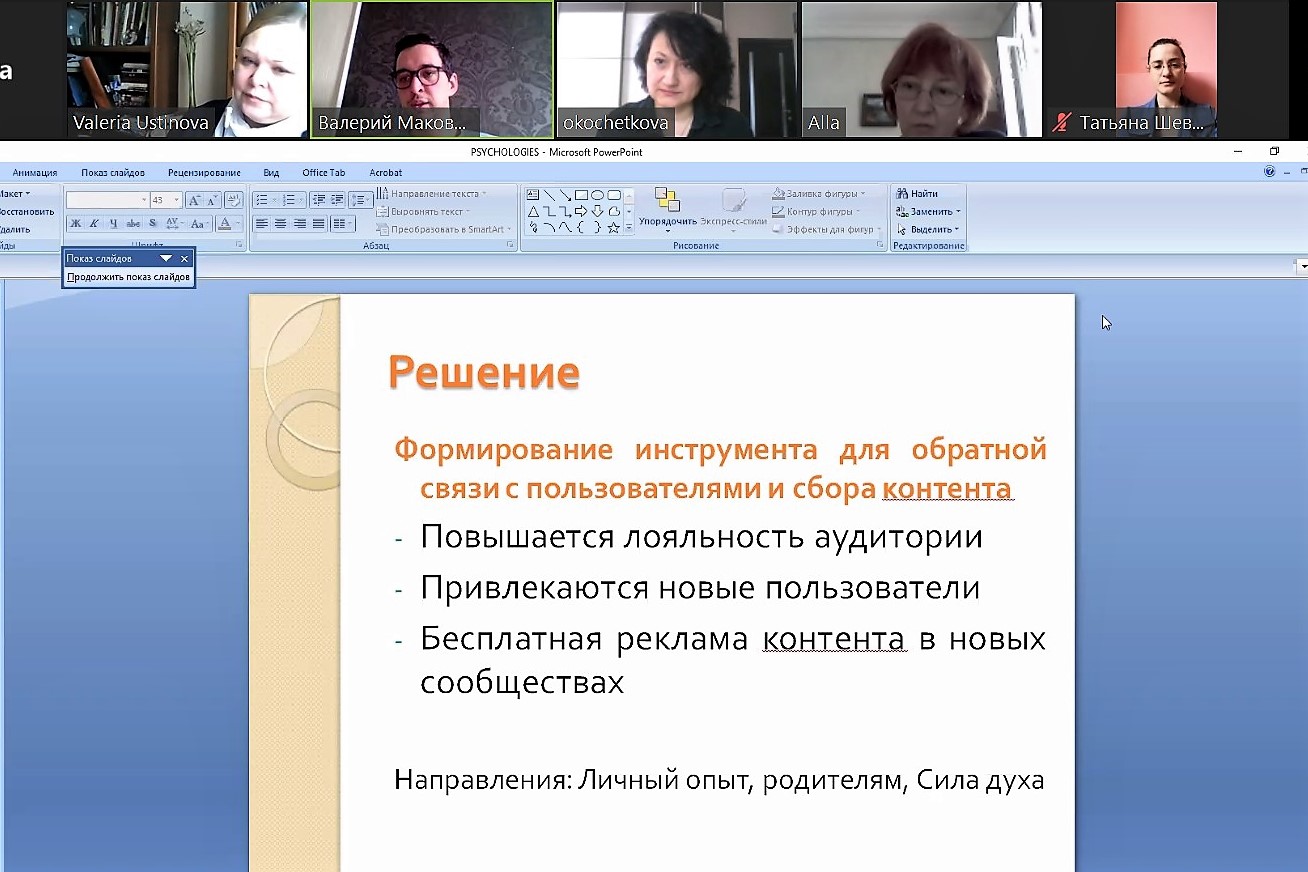Viewport: 1308px width, 872px height.
Task: Click the Increase Font Size icon
Action: click(194, 200)
